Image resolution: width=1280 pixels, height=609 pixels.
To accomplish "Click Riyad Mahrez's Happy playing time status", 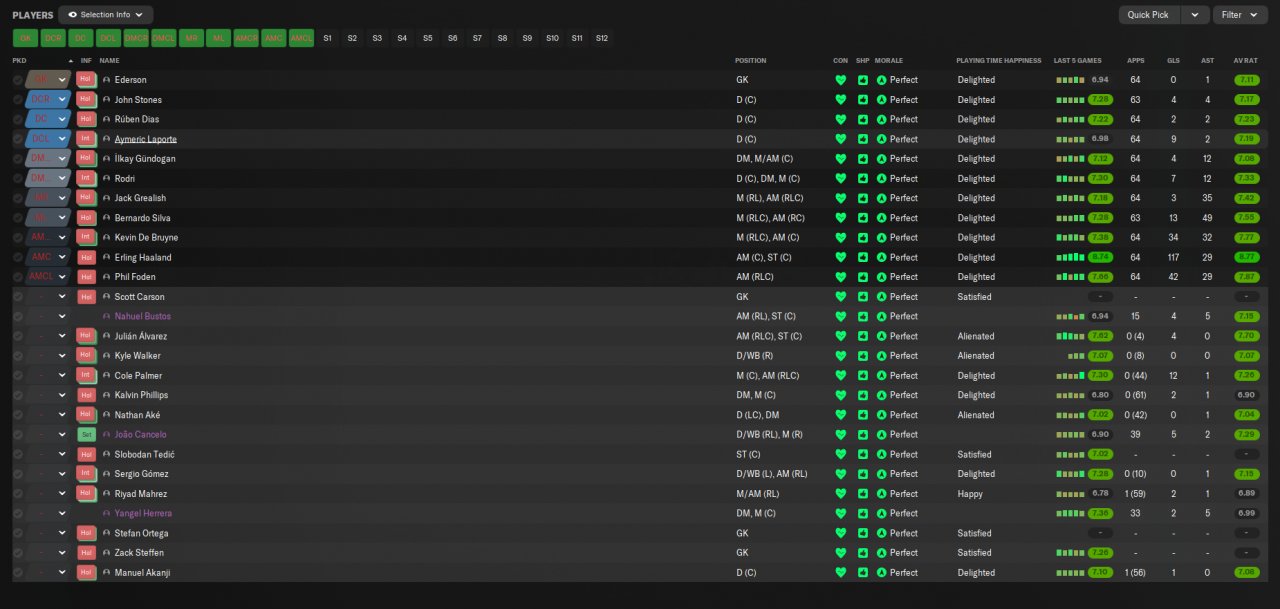I will 970,494.
